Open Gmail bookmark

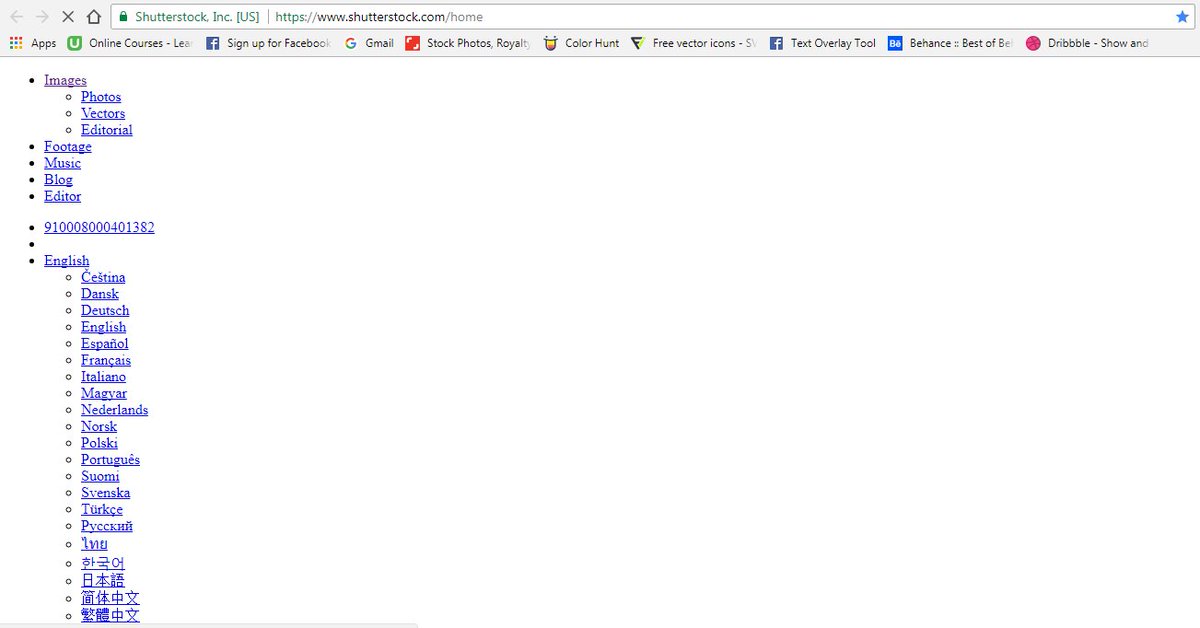coord(368,43)
